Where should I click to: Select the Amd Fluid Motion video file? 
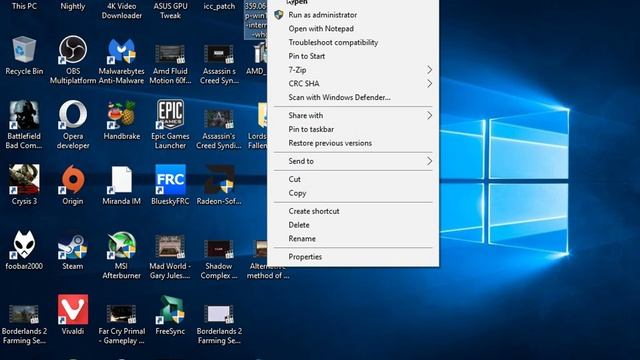click(x=170, y=53)
